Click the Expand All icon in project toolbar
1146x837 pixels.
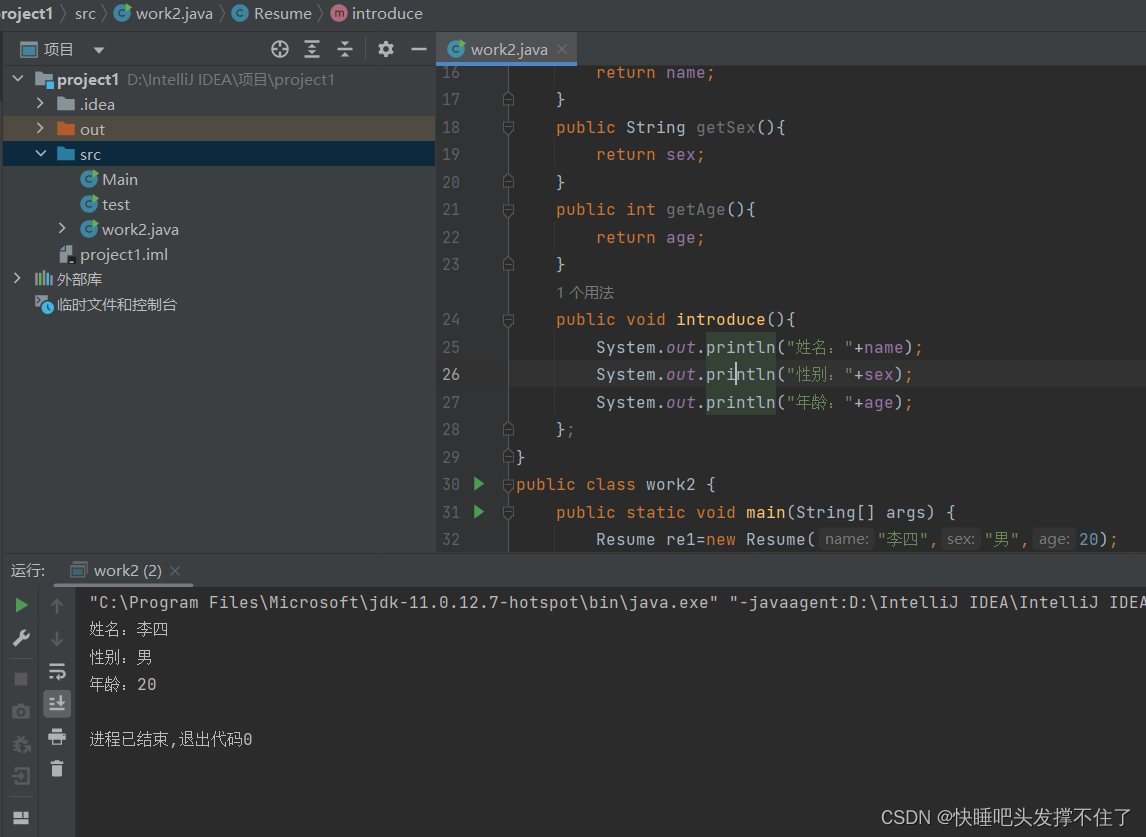coord(312,49)
